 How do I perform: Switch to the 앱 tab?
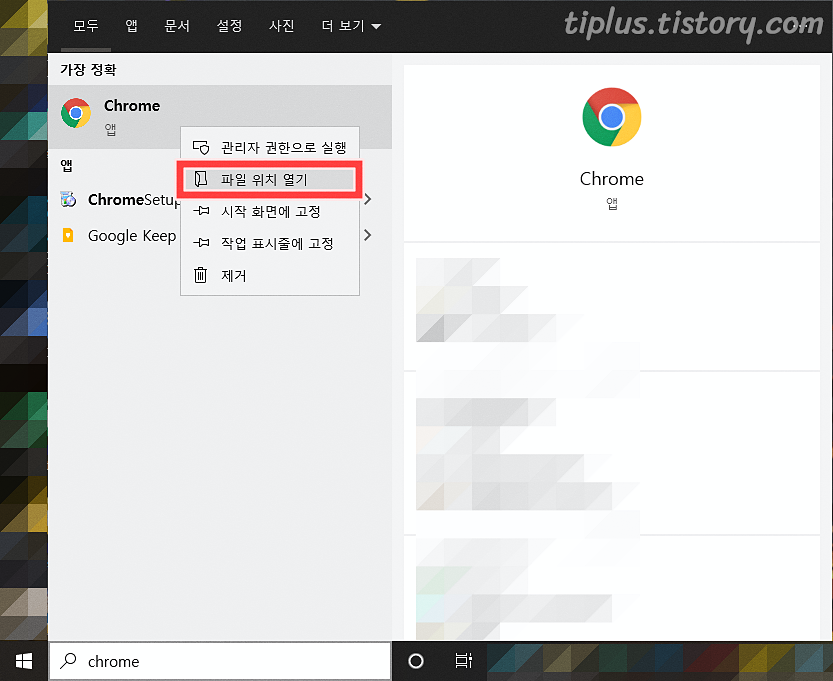coord(131,25)
